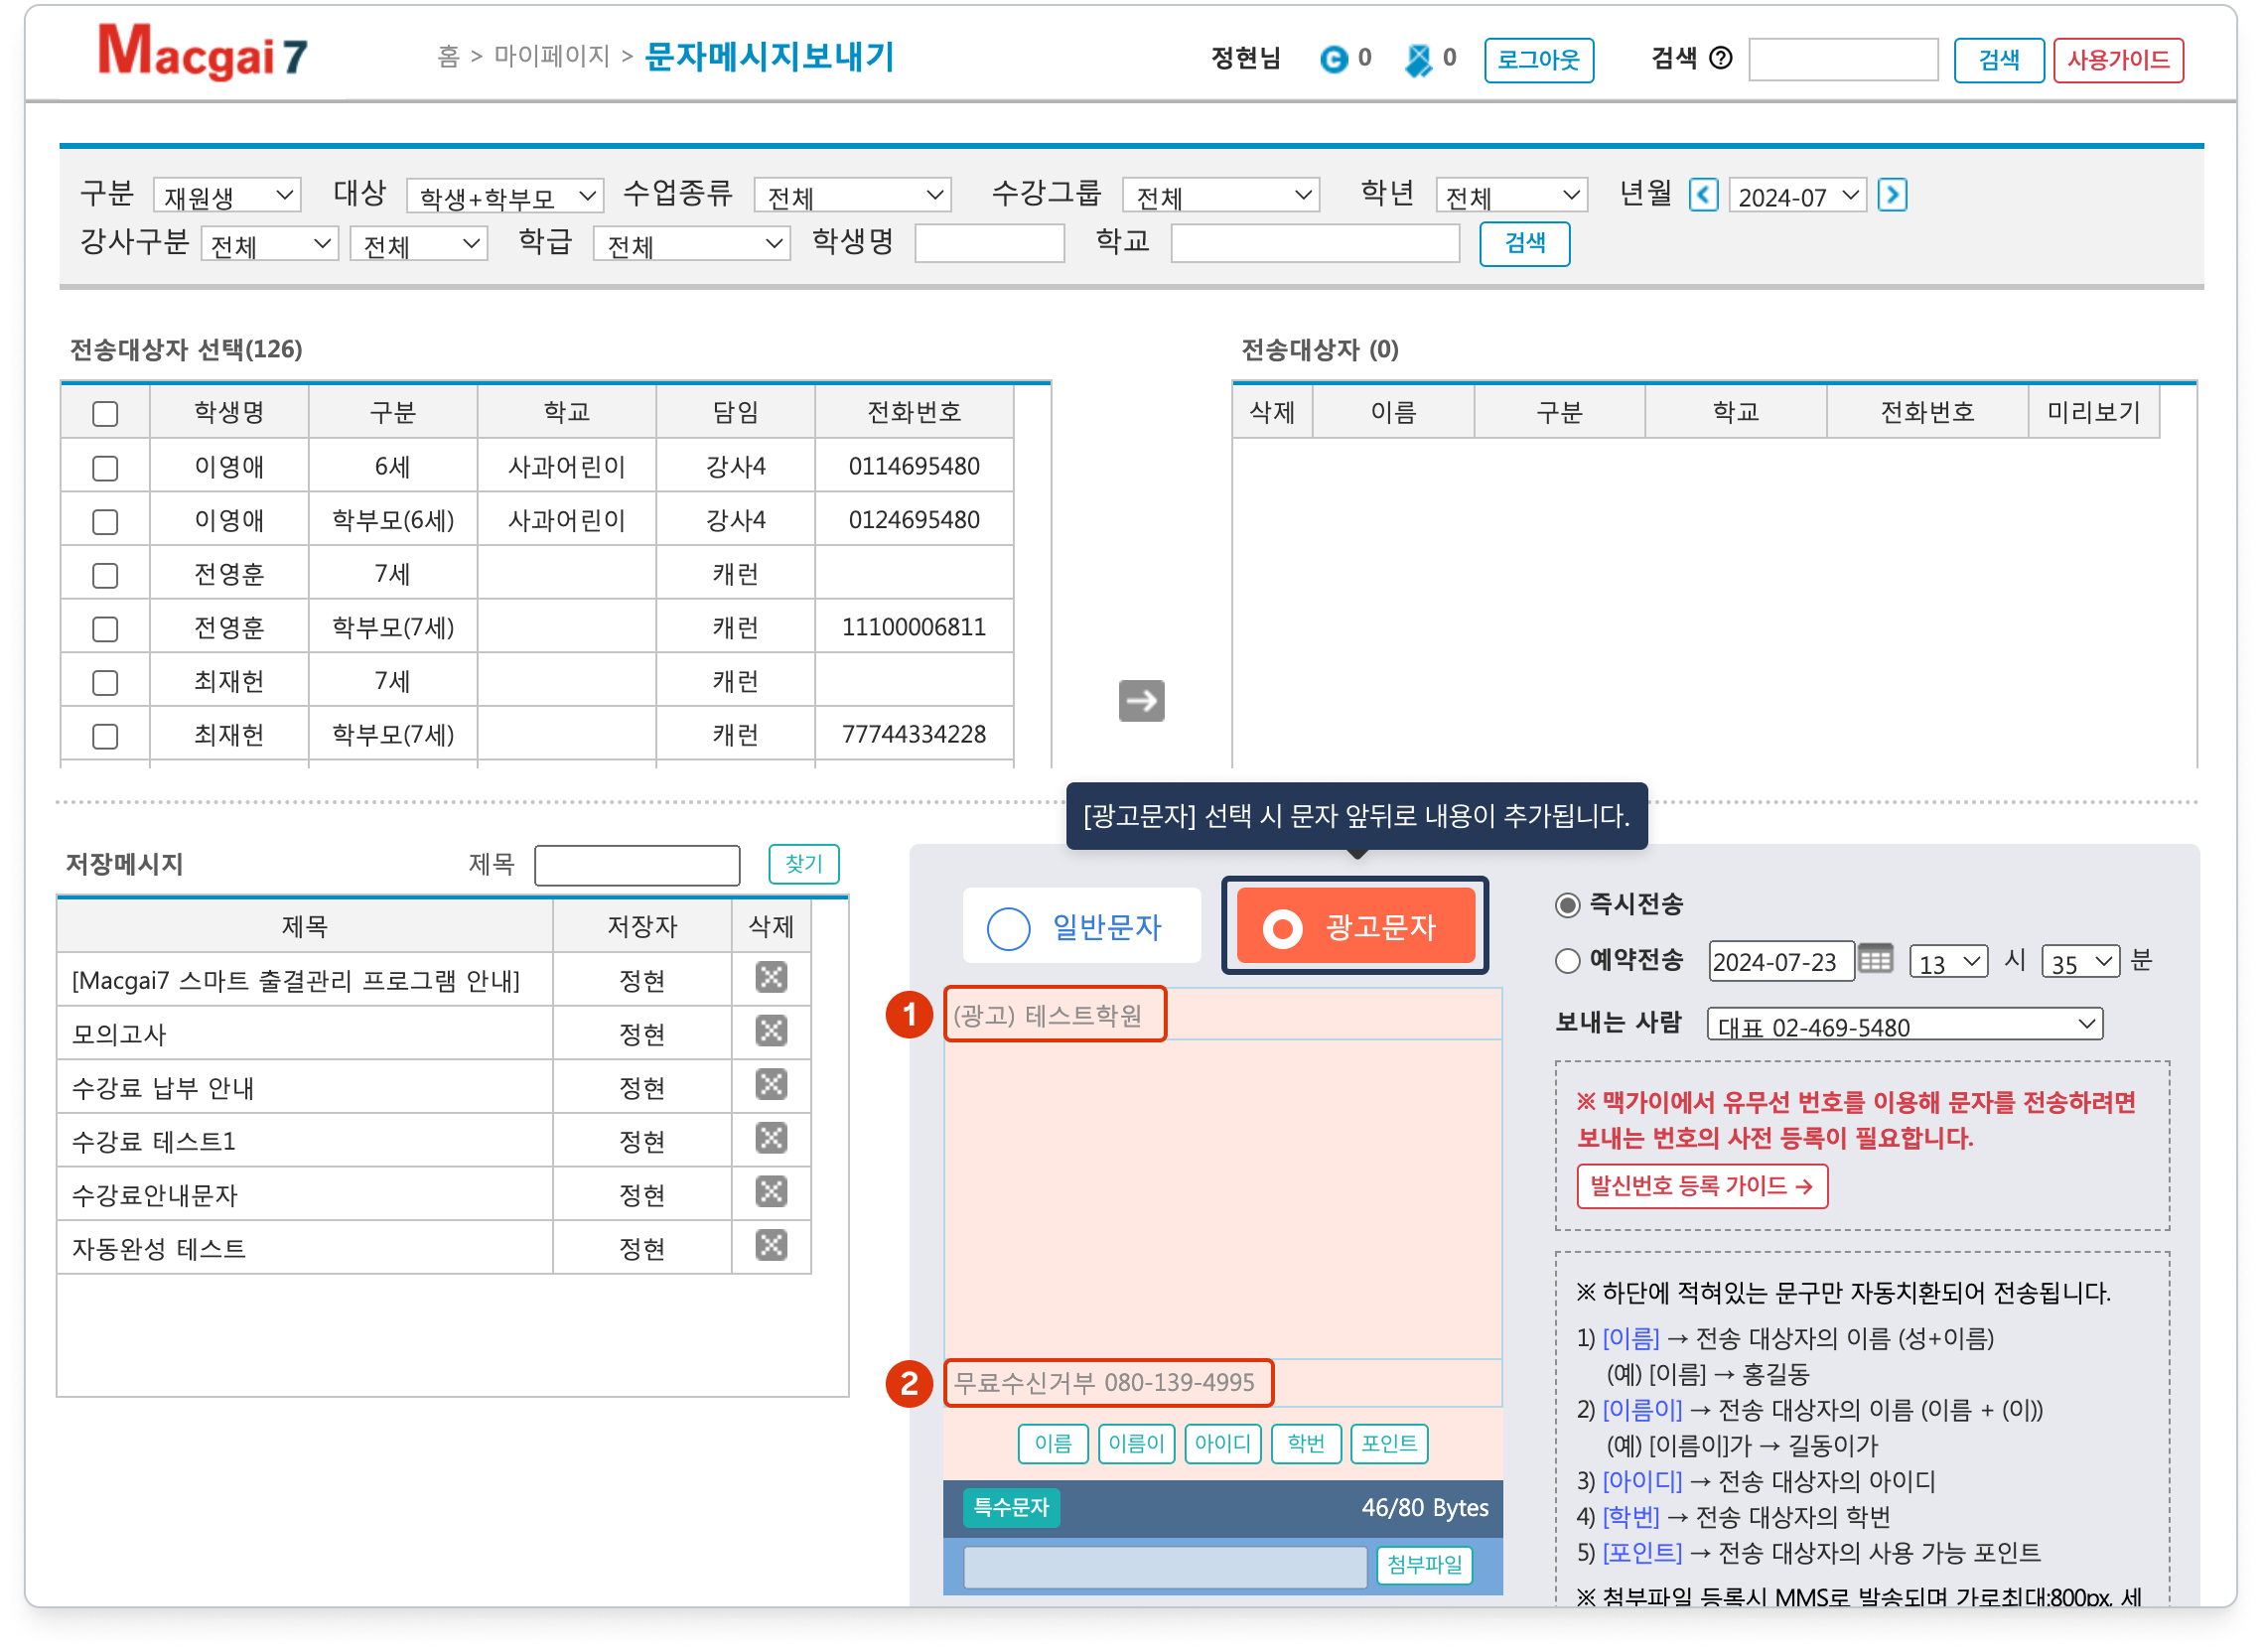The width and height of the screenshot is (2262, 1652).
Task: Click the 학생명 search input field
Action: point(989,244)
